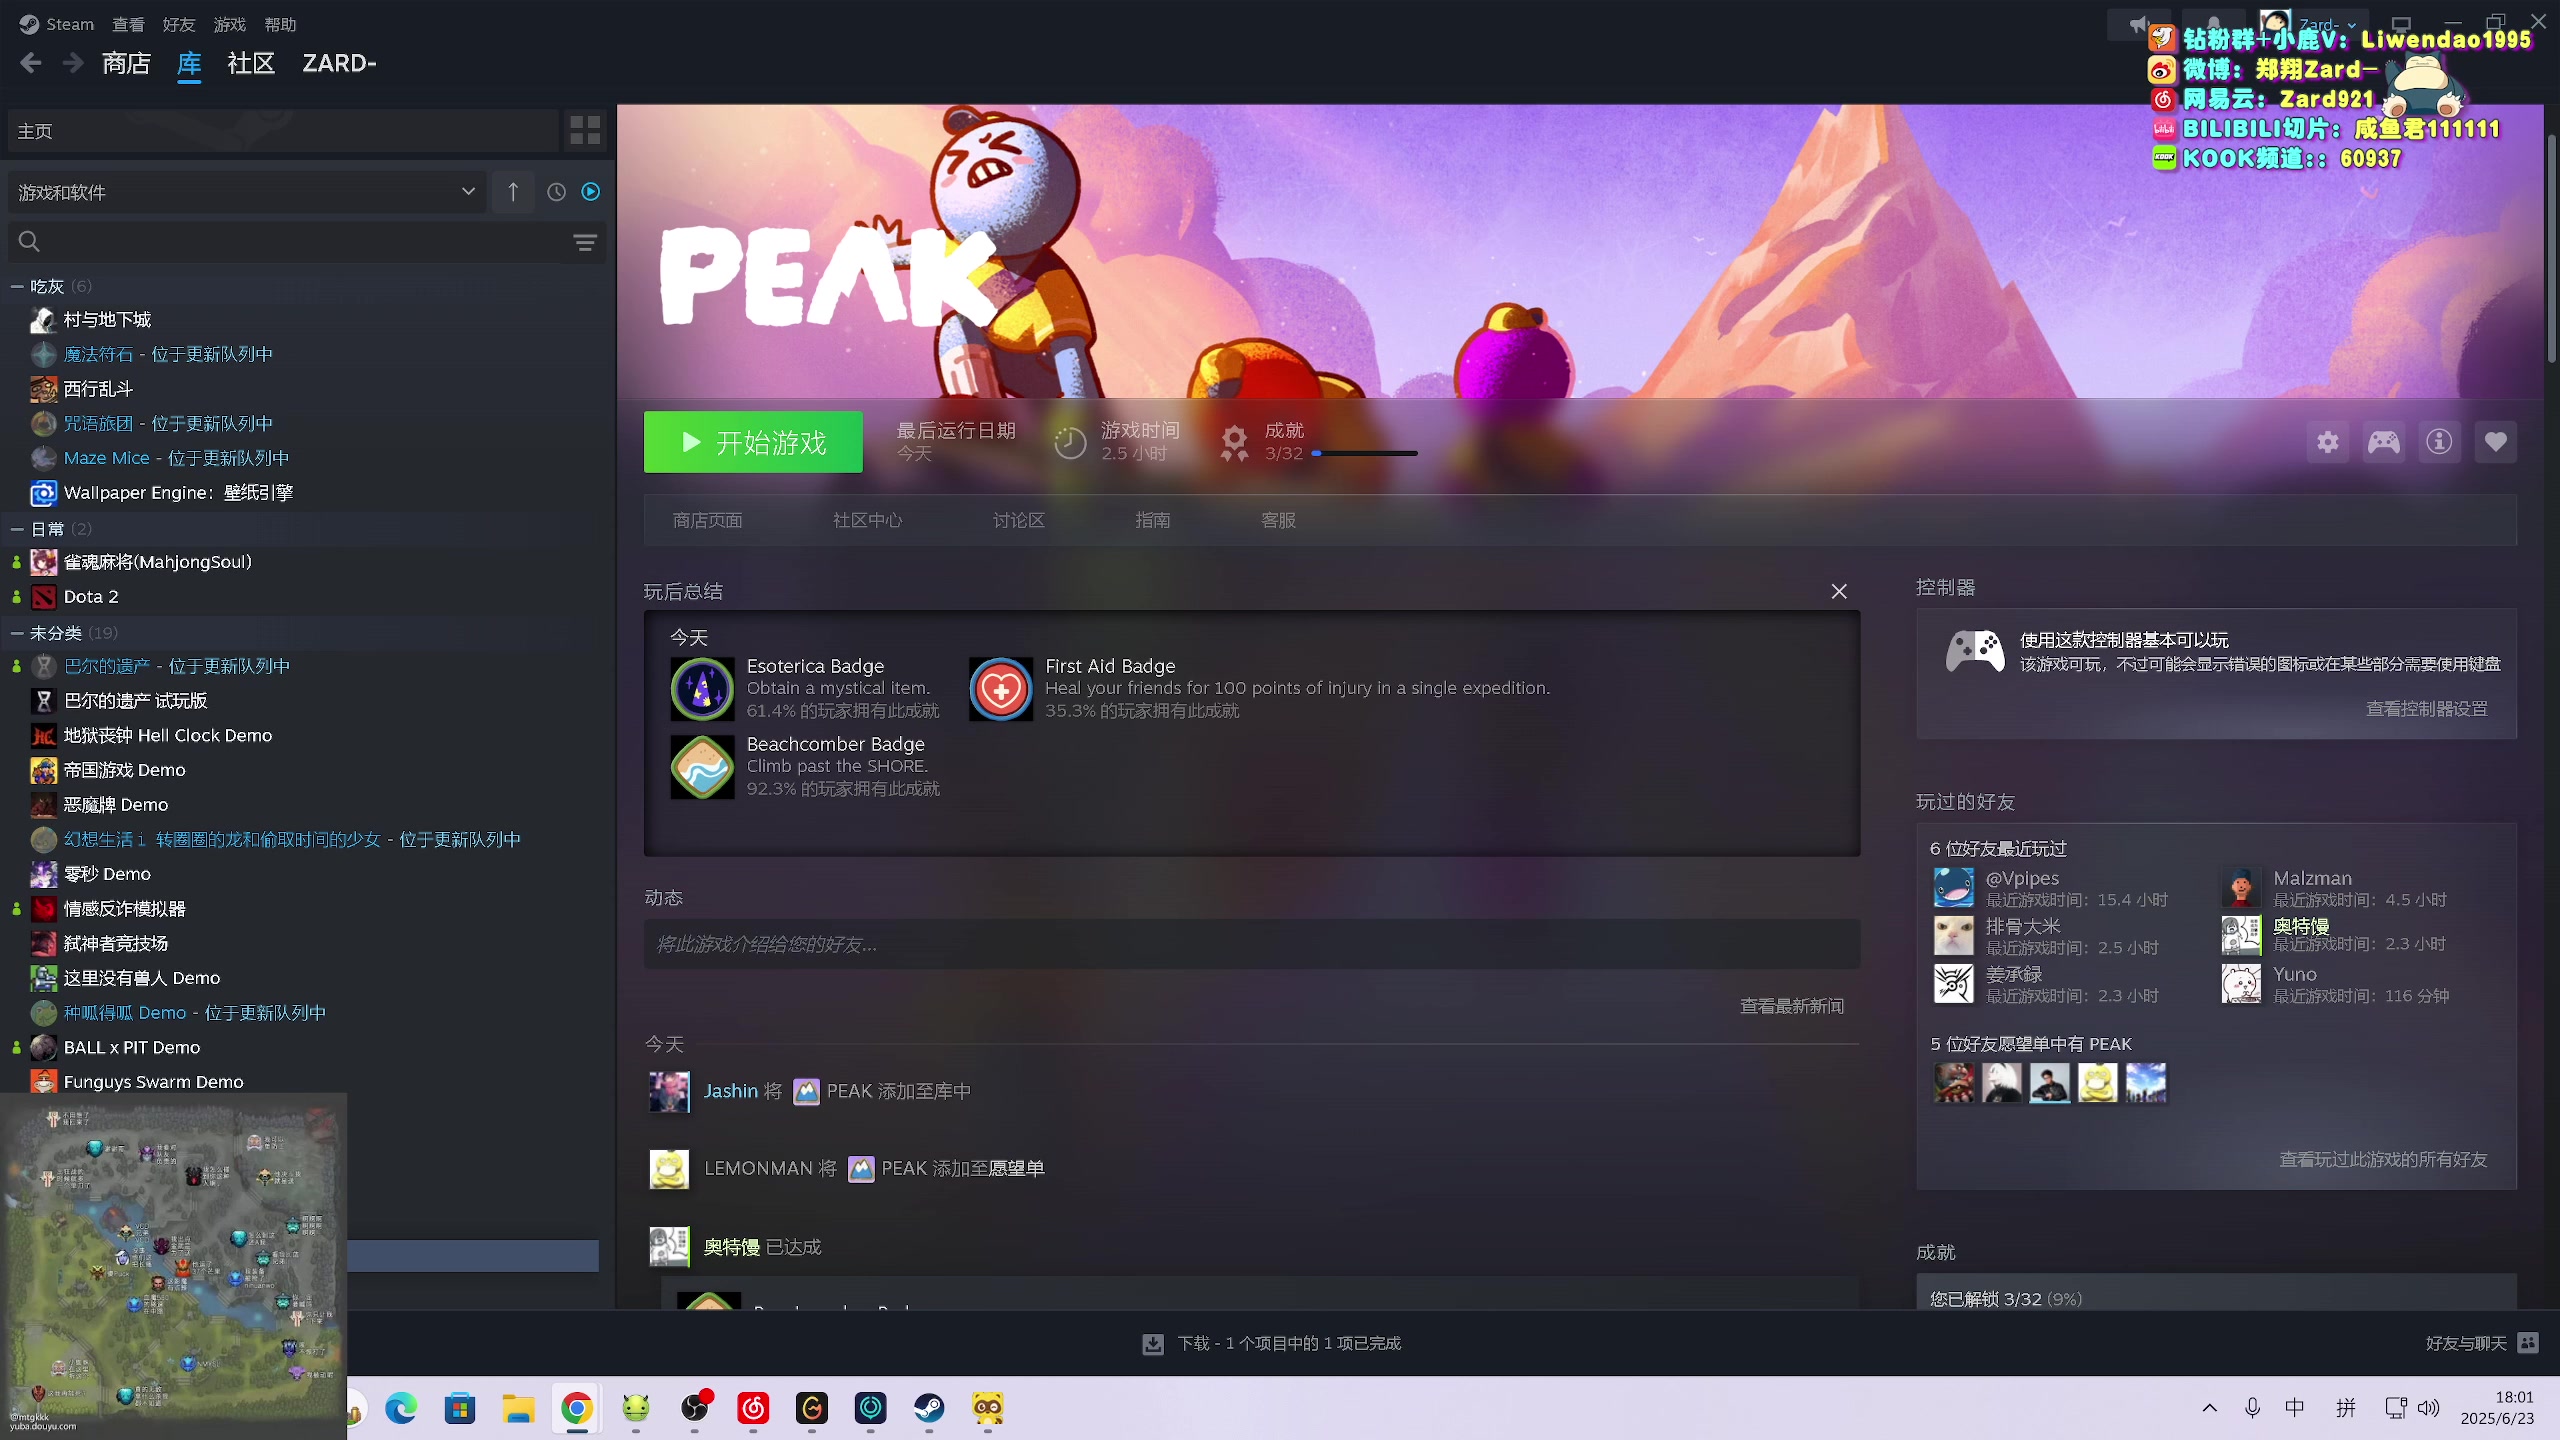
Task: Go back with the left arrow navigation icon
Action: click(x=31, y=64)
